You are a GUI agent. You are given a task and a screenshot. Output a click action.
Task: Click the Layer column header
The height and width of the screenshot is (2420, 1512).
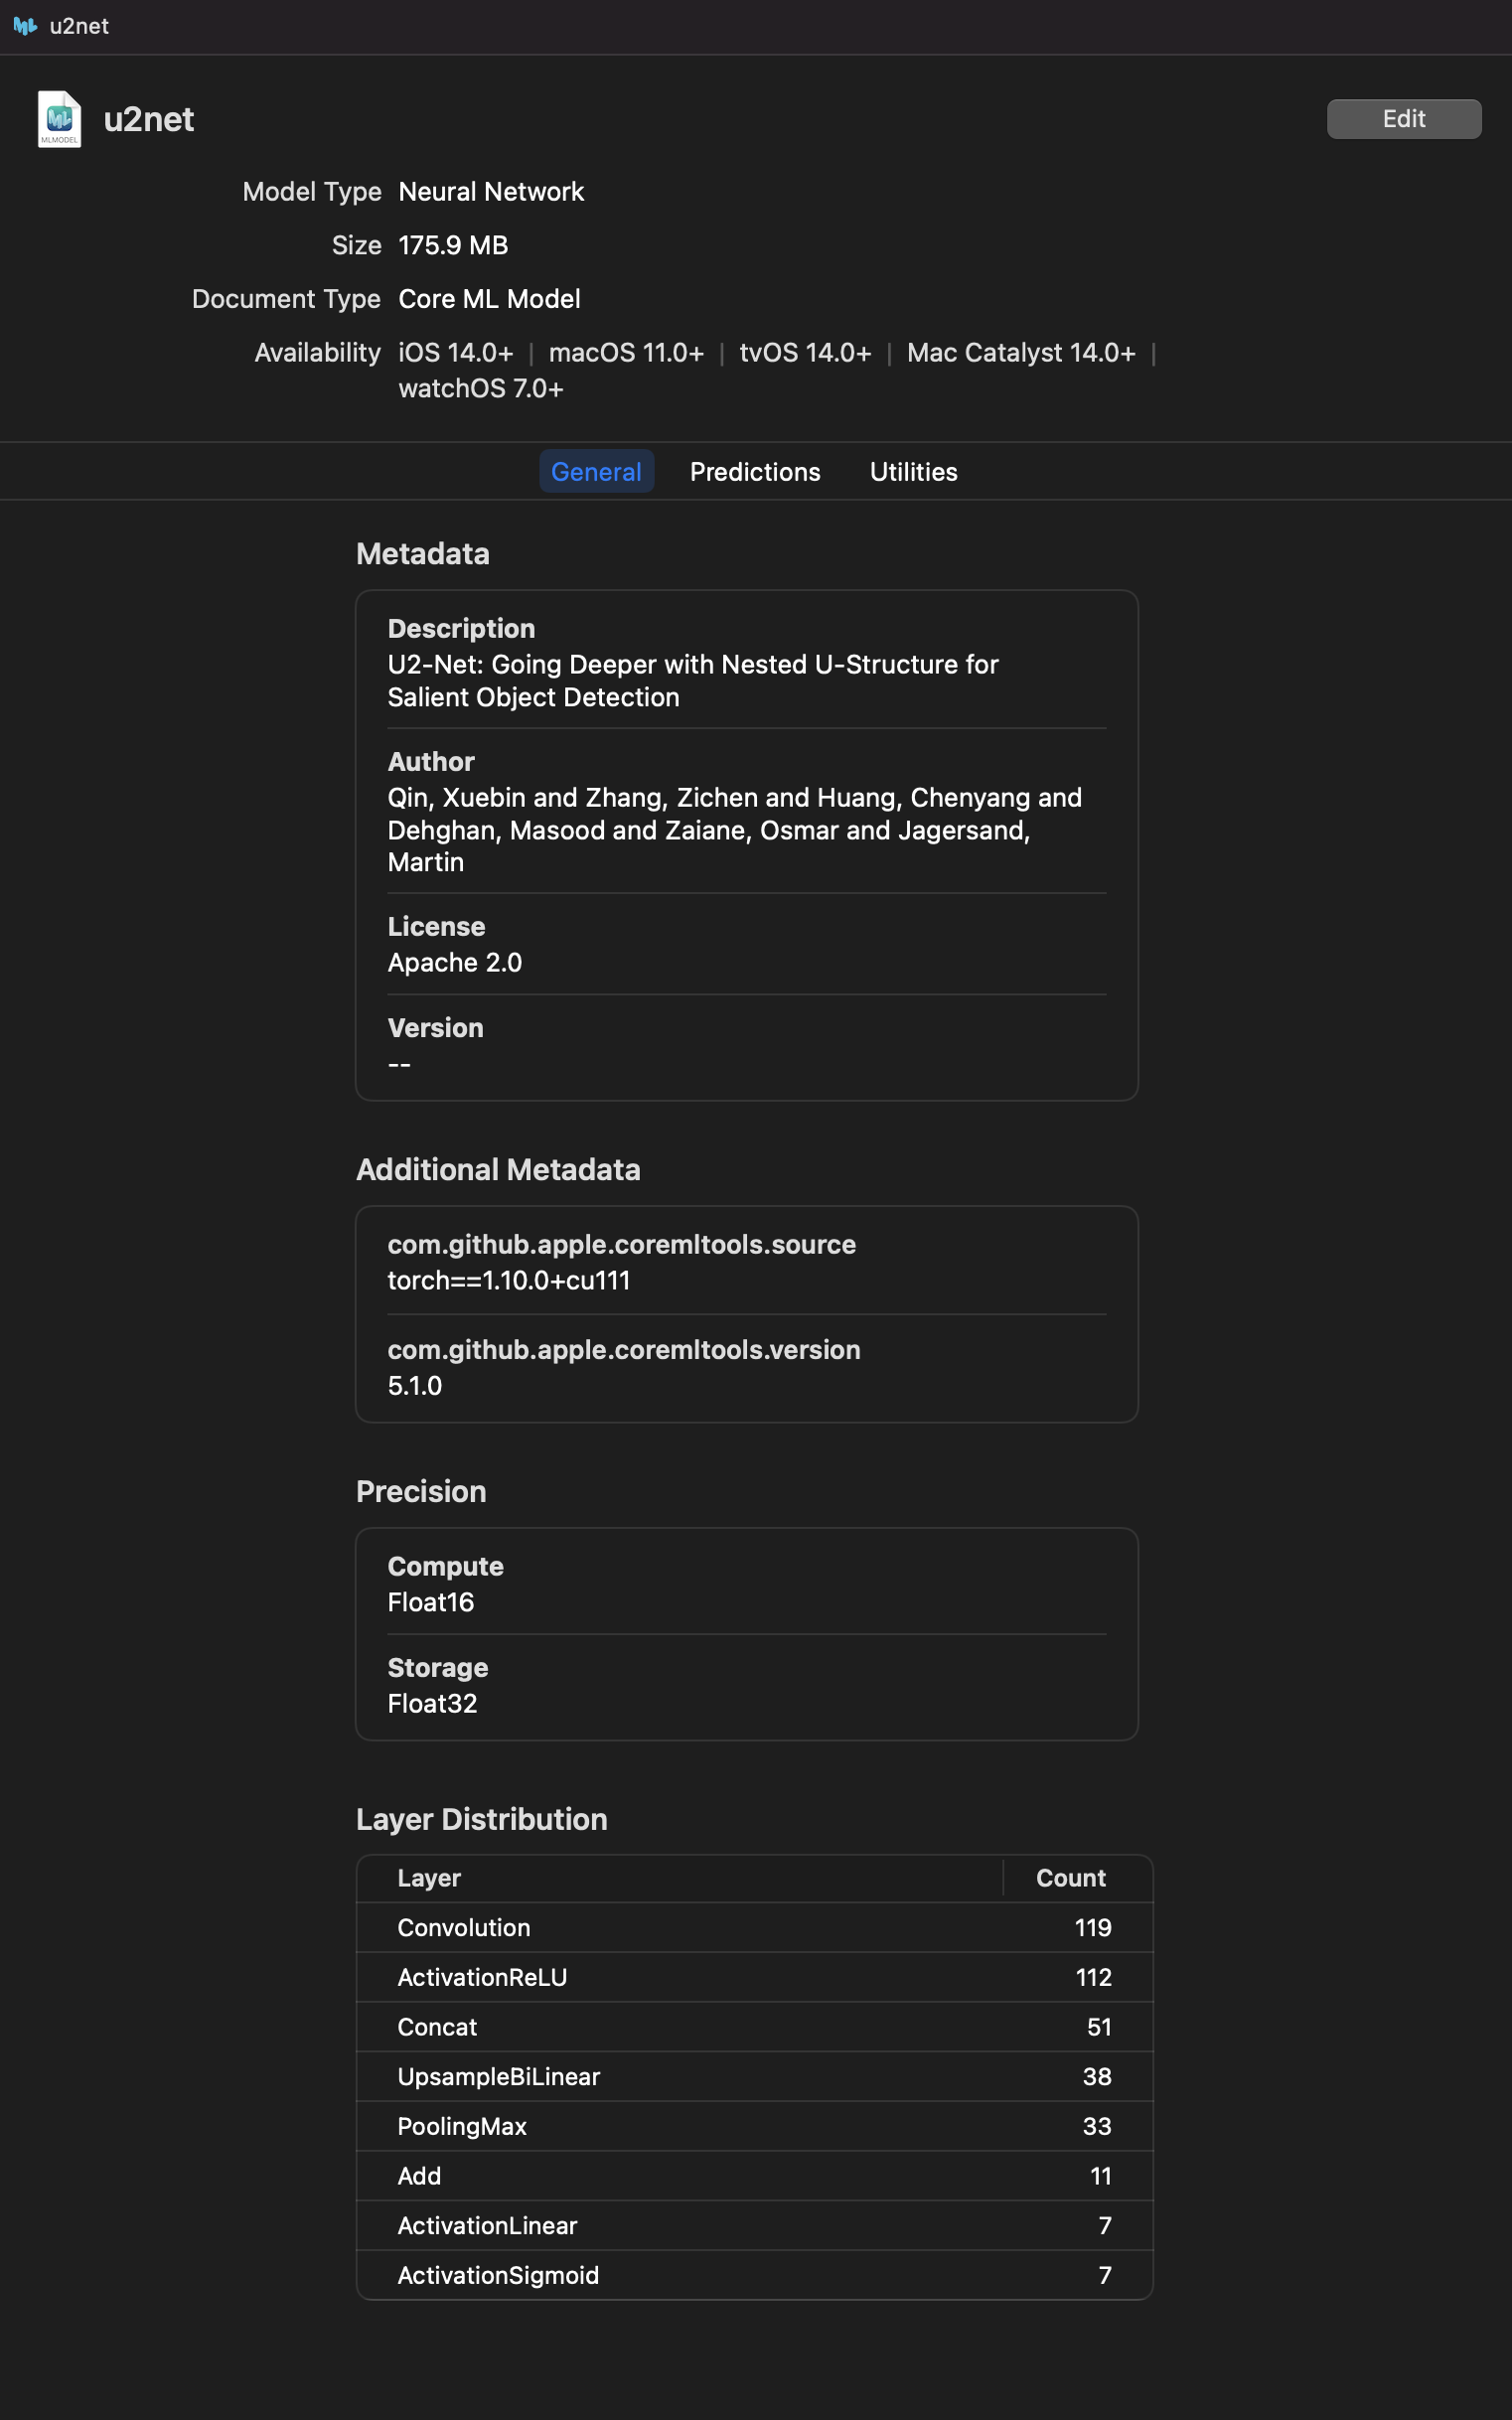(x=429, y=1878)
